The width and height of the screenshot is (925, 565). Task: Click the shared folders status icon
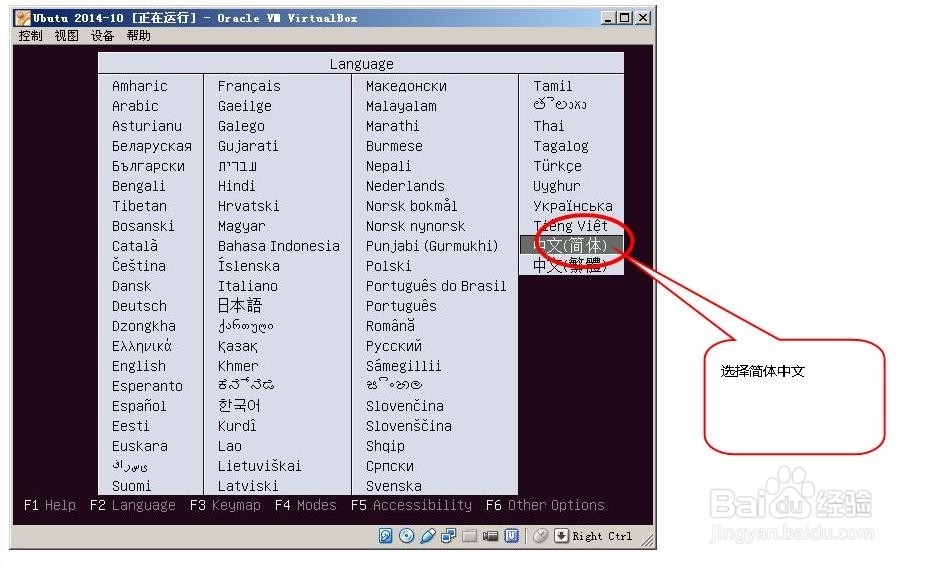pos(470,536)
